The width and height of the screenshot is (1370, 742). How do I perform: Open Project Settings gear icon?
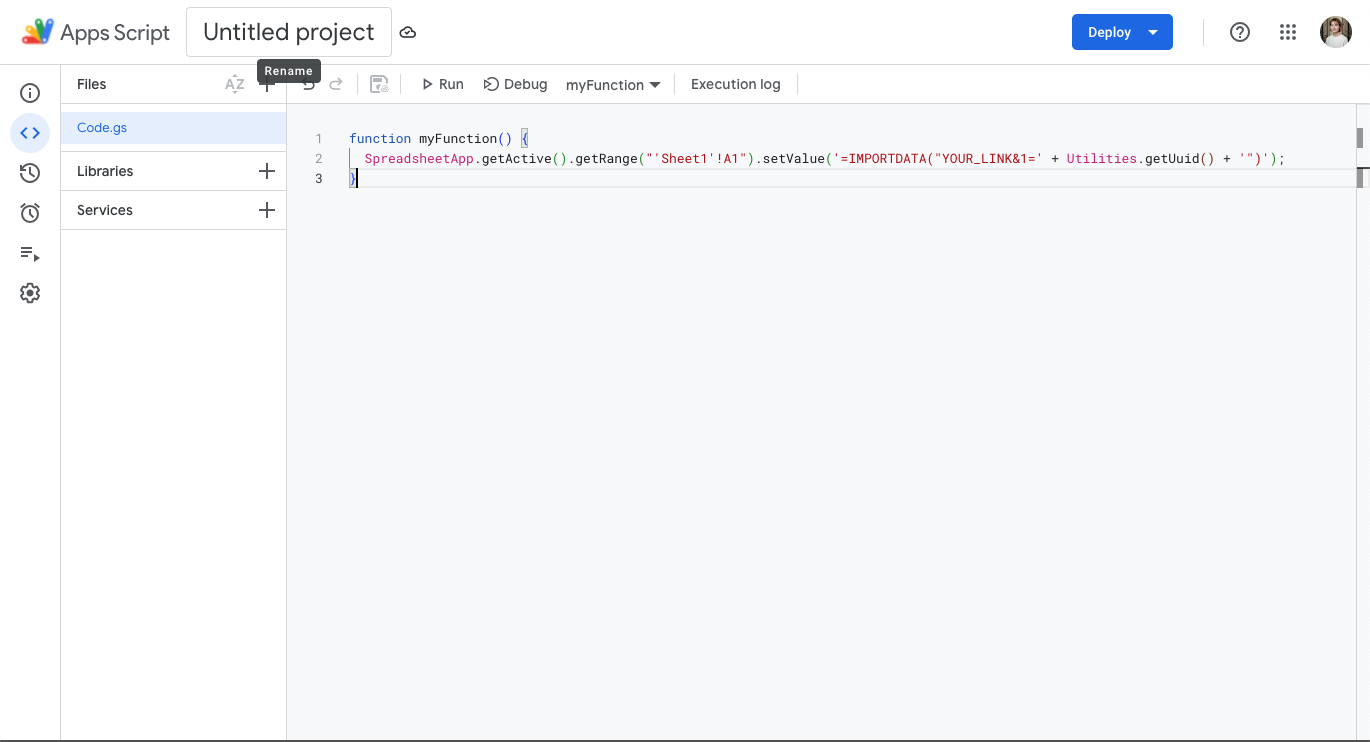point(30,293)
